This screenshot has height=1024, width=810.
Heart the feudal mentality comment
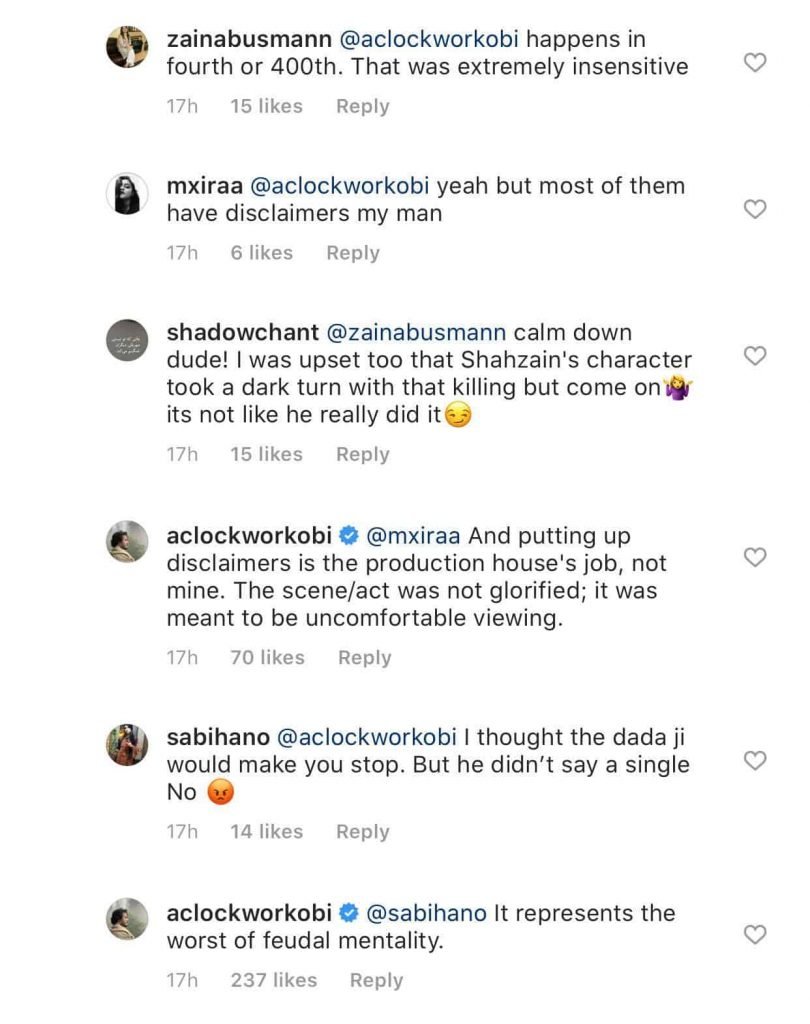click(x=756, y=935)
